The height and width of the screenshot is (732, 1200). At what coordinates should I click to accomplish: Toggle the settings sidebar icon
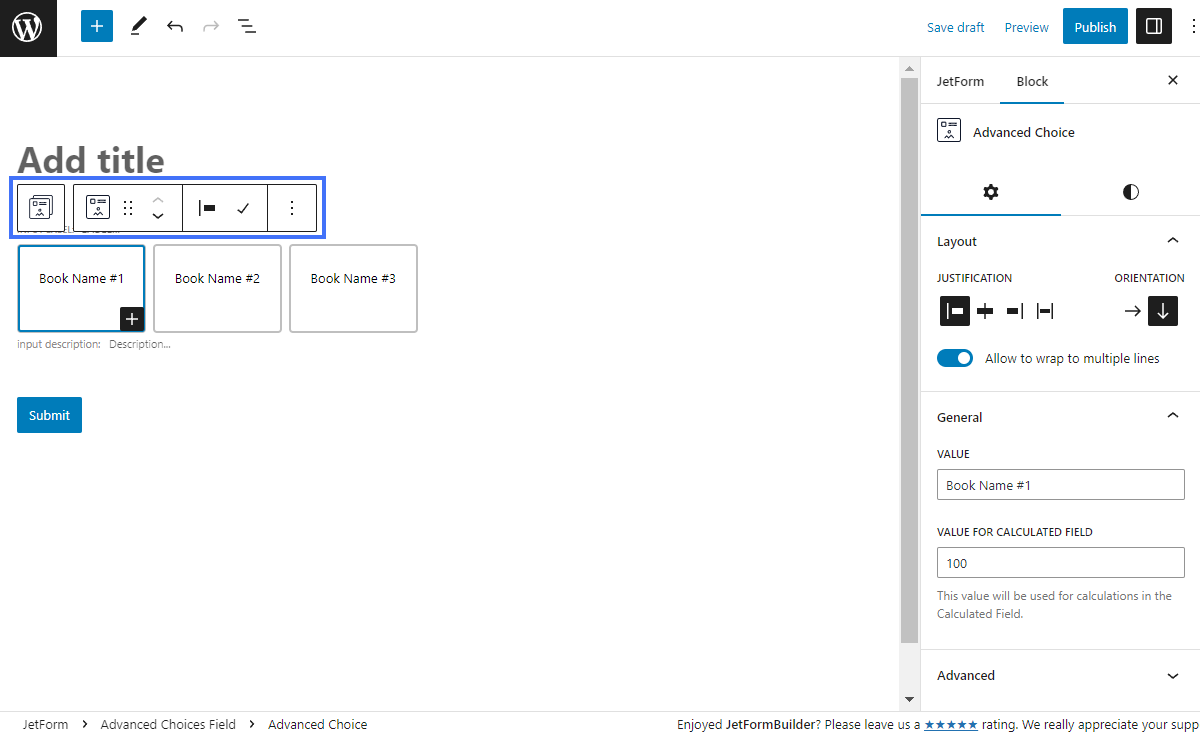click(x=1154, y=27)
